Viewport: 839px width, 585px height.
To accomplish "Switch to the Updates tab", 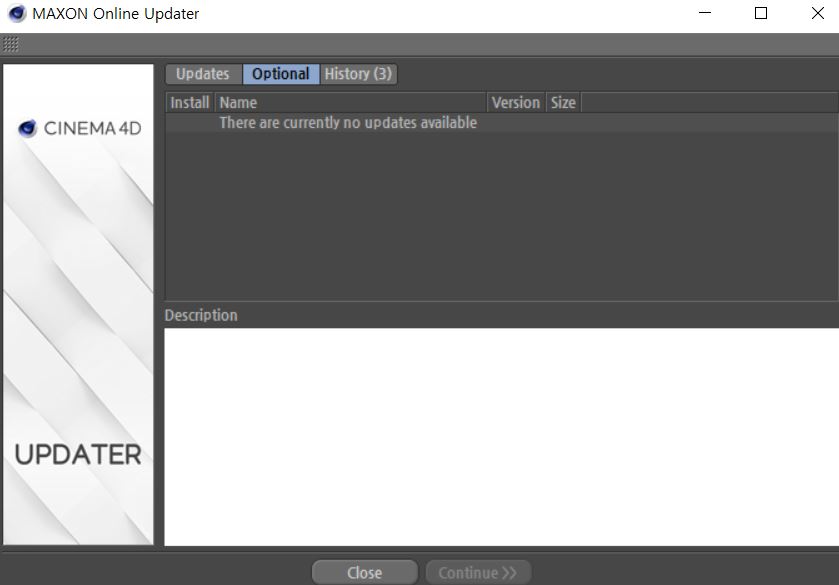I will tap(203, 74).
